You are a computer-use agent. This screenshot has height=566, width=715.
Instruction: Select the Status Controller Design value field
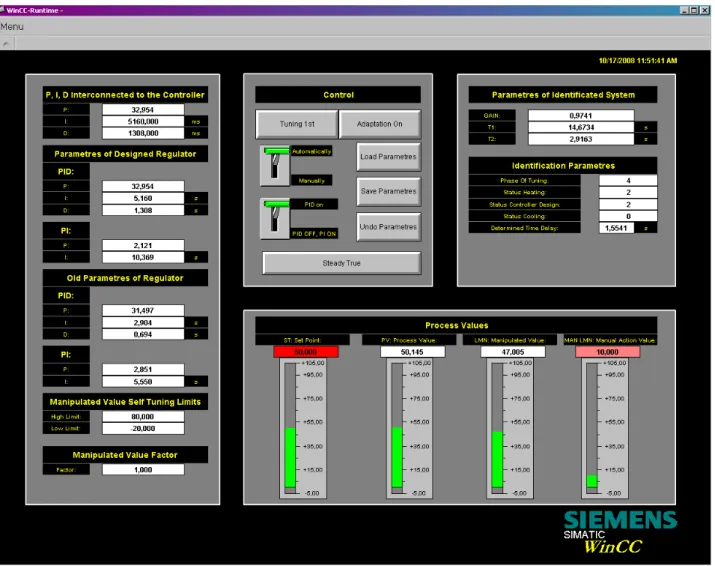pos(628,204)
